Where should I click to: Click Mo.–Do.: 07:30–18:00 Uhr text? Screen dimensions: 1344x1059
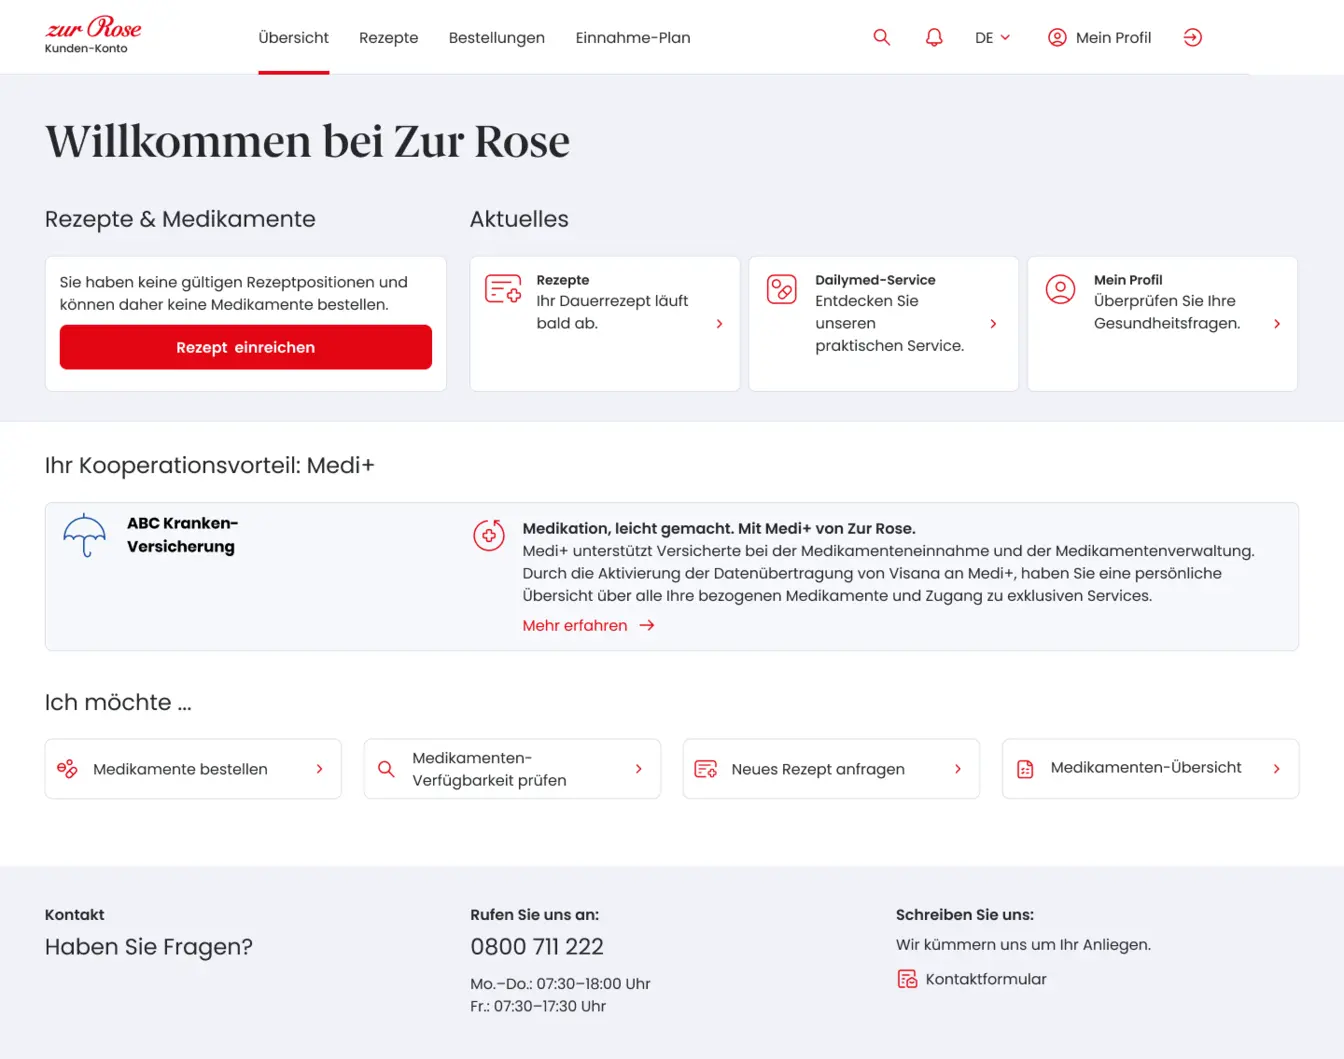click(560, 984)
